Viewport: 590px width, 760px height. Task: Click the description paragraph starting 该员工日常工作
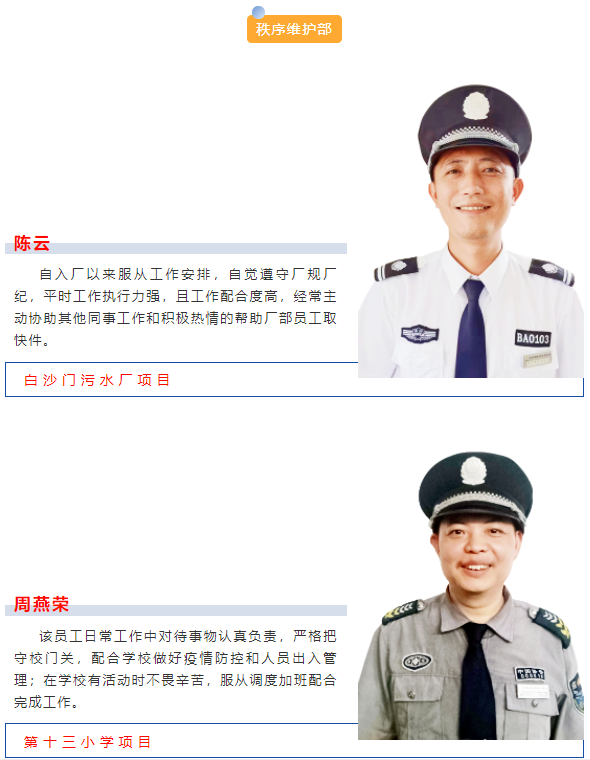(x=175, y=669)
